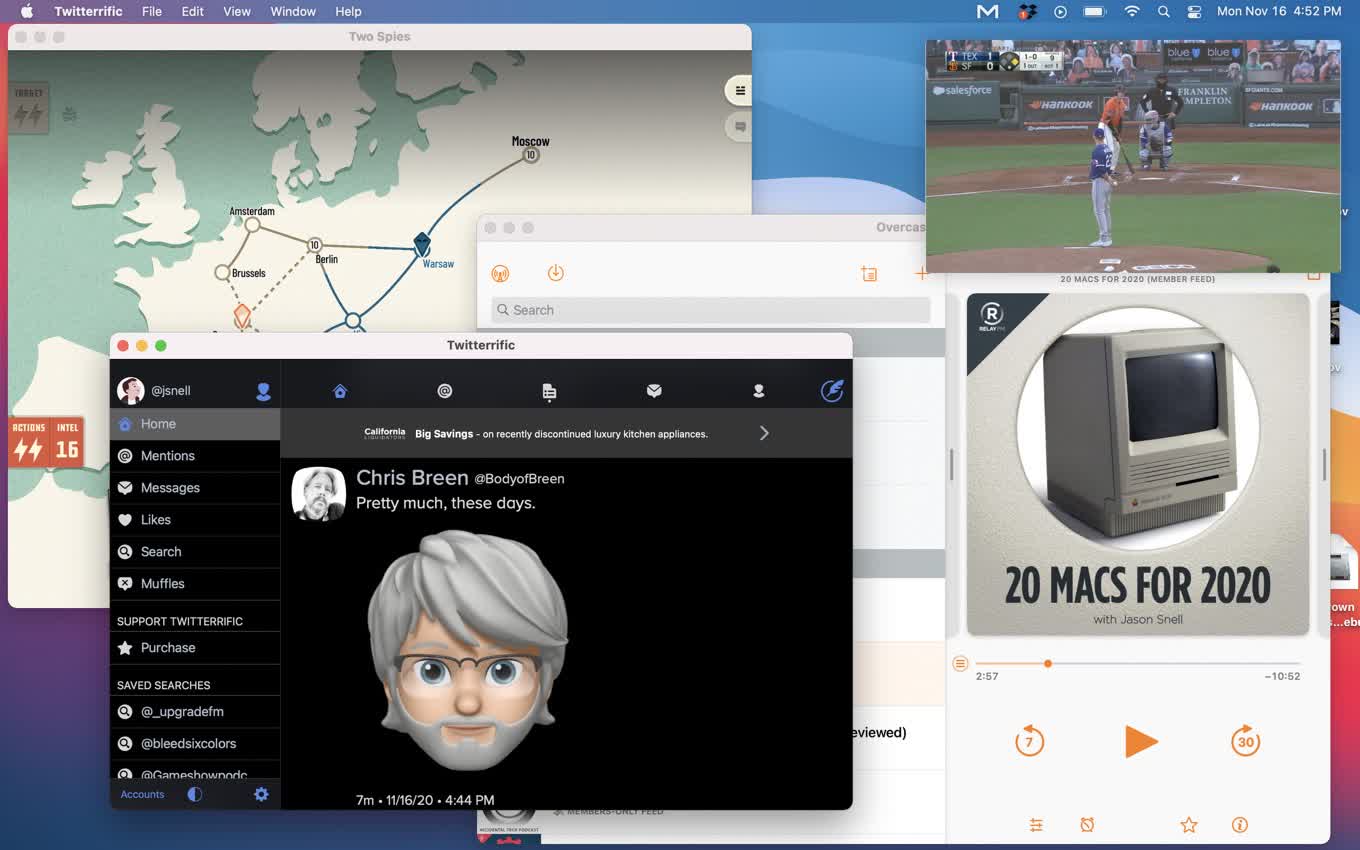Open the Help menu
This screenshot has height=850, width=1360.
pos(348,11)
